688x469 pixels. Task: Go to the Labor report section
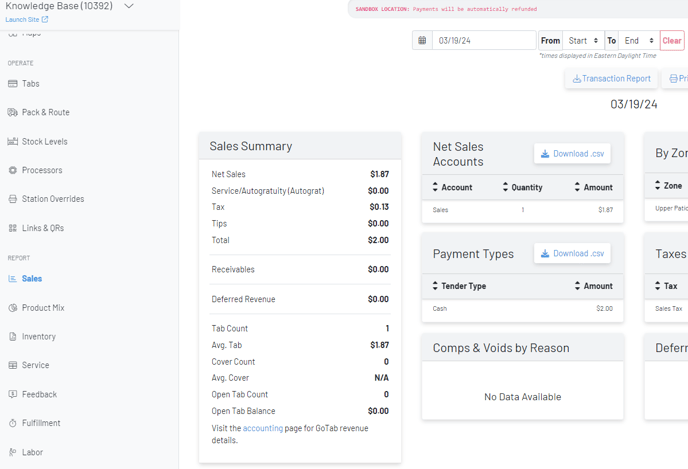pyautogui.click(x=32, y=452)
